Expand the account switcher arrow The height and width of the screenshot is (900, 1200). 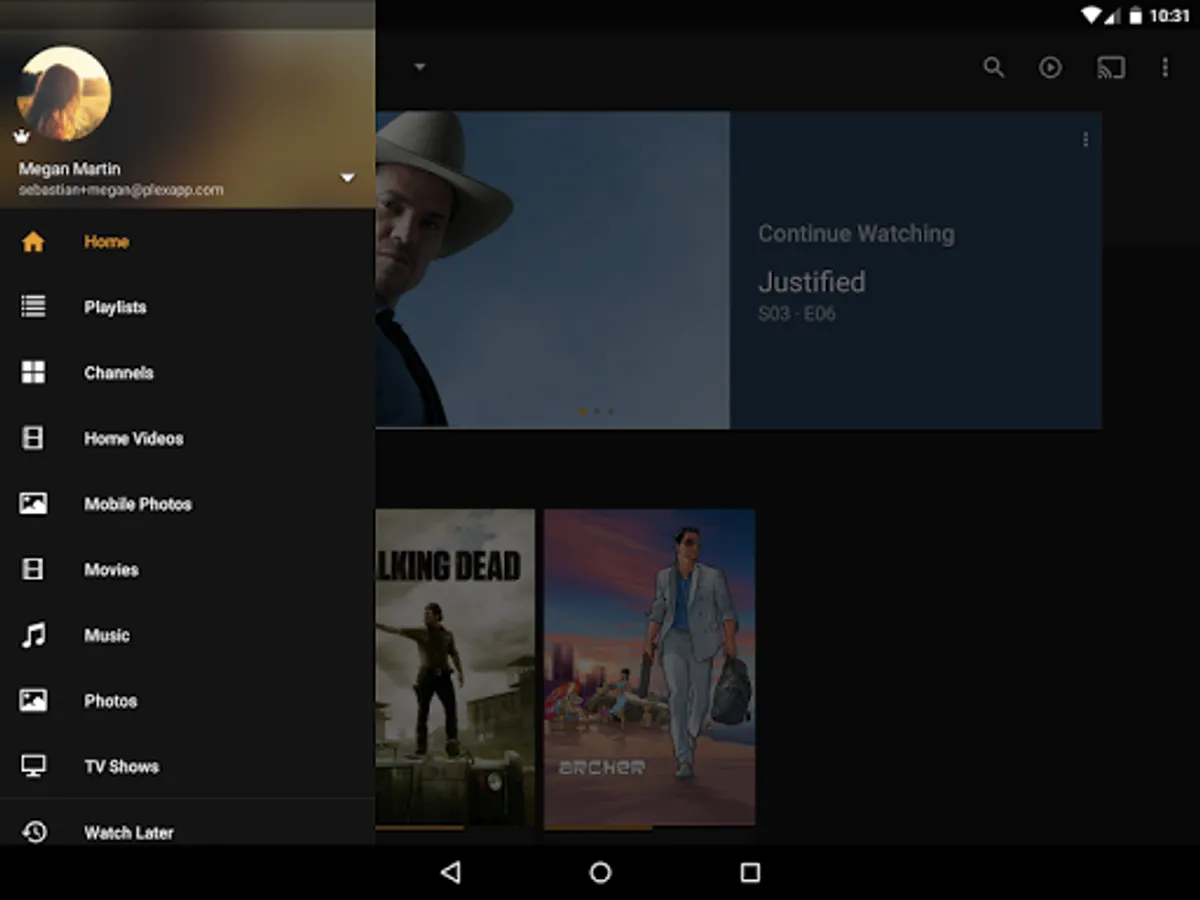(348, 178)
